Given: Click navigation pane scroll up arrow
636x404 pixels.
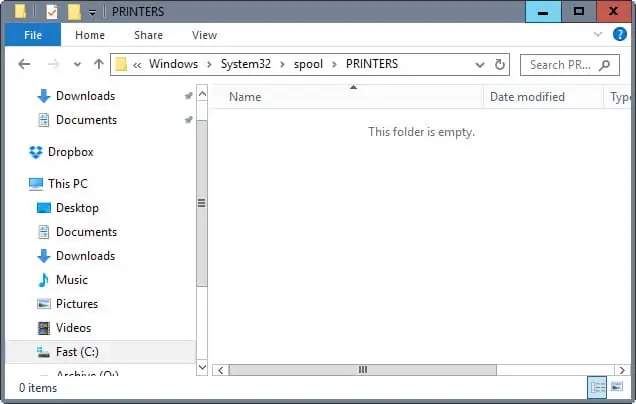Looking at the screenshot, I should pos(202,95).
